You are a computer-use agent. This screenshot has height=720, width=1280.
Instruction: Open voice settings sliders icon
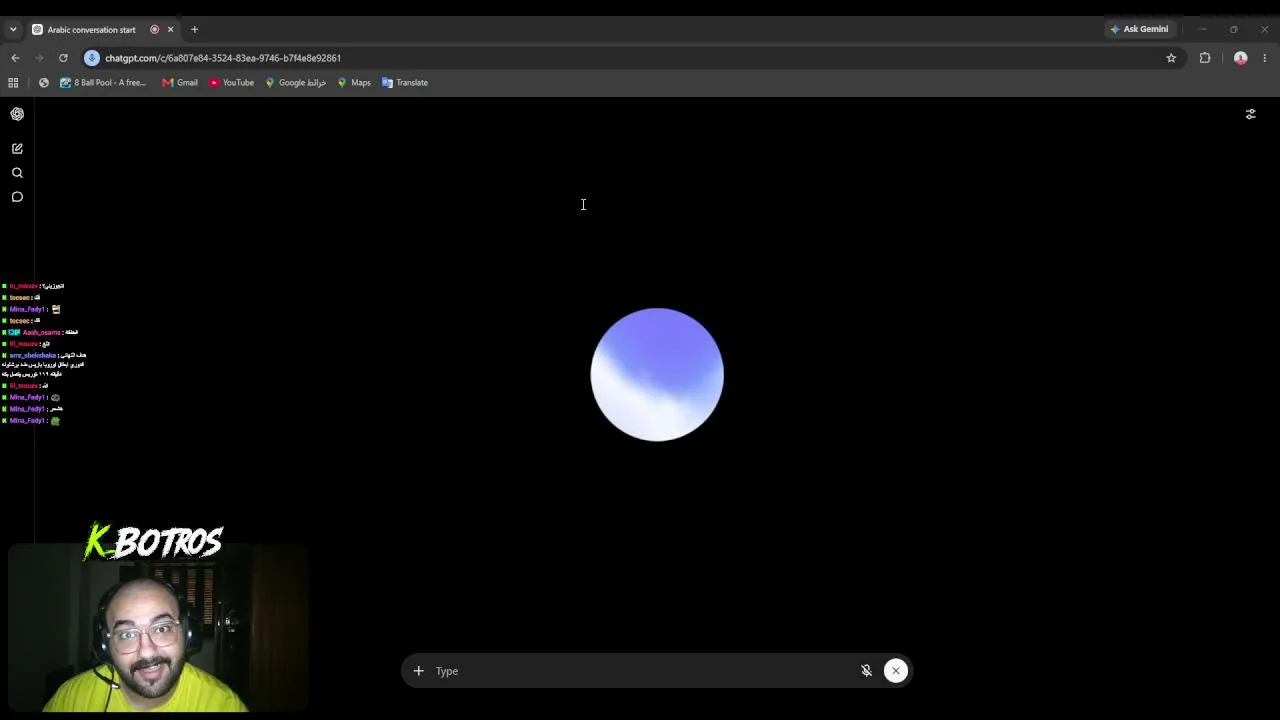(x=1250, y=115)
